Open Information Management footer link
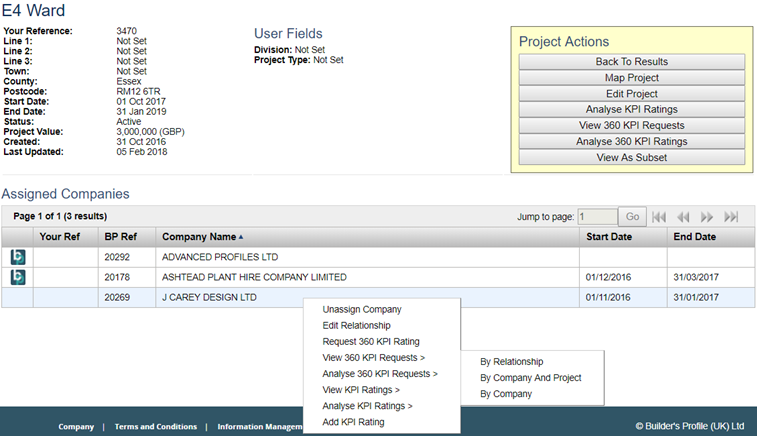 tap(260, 427)
